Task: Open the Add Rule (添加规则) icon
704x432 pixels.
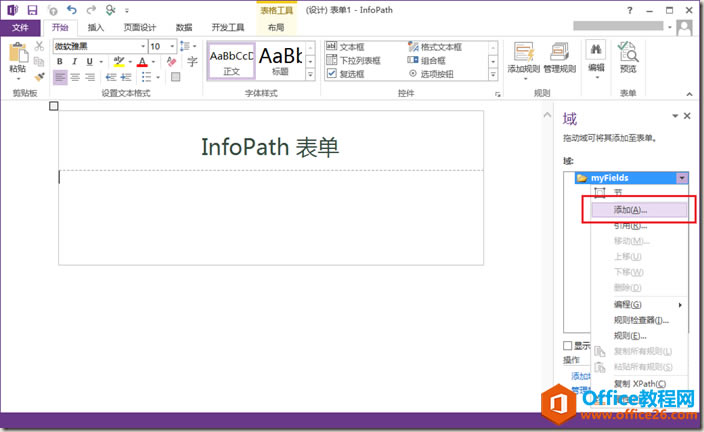Action: point(524,56)
